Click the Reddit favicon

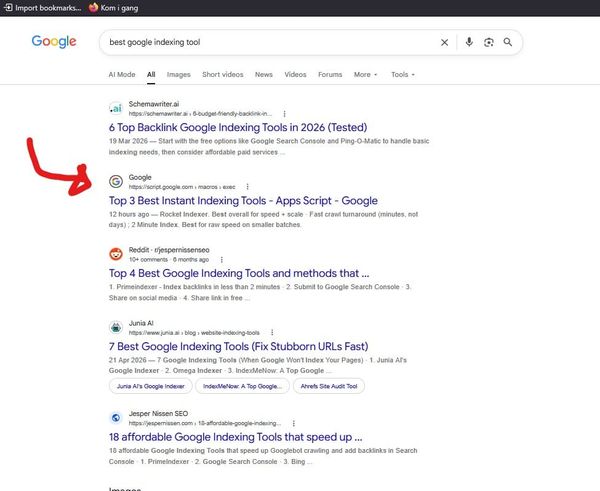pos(116,254)
